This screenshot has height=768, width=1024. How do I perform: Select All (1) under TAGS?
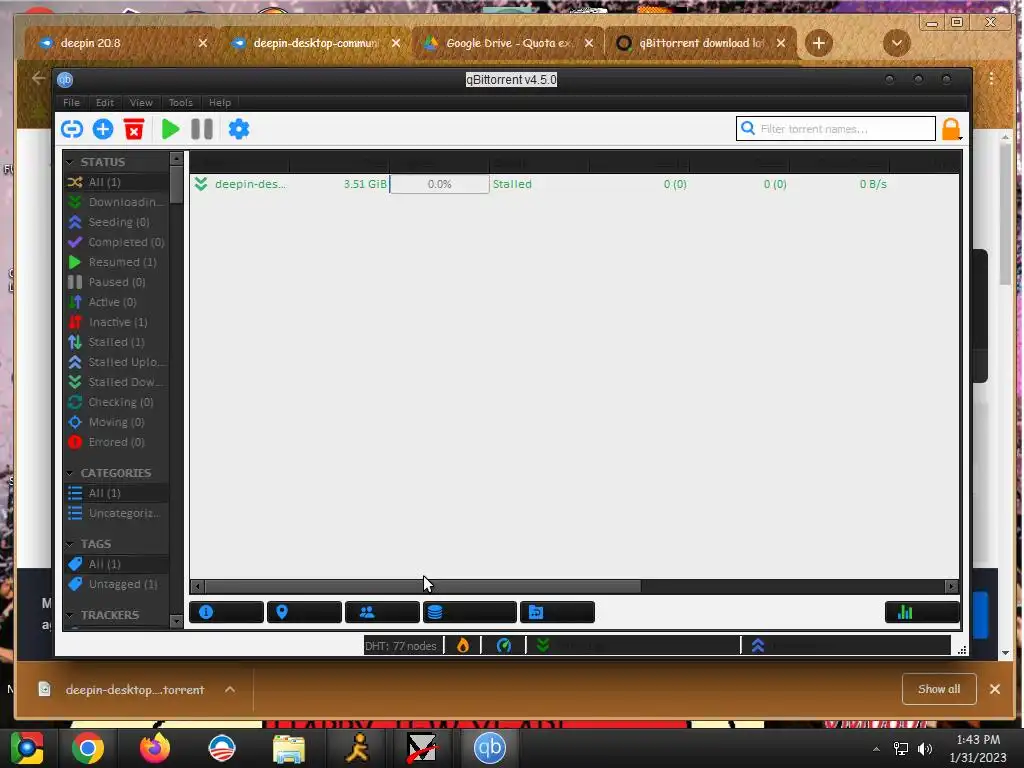click(116, 564)
